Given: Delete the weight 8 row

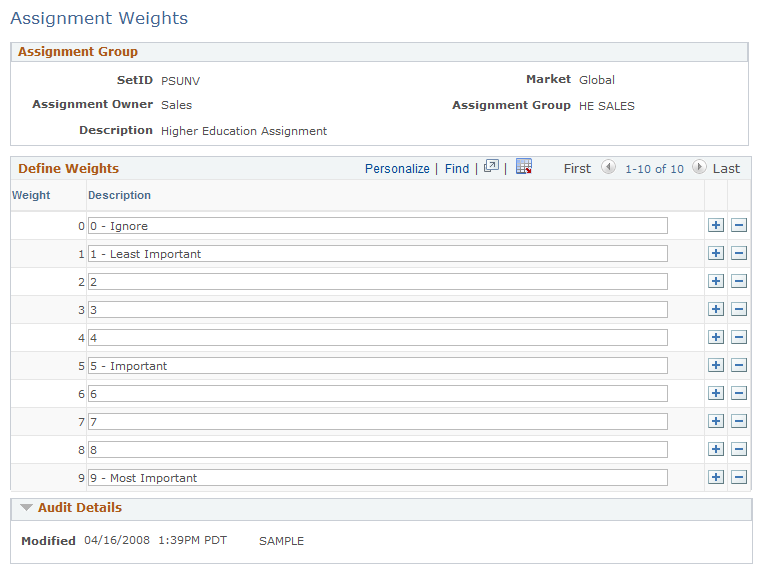Looking at the screenshot, I should [x=739, y=449].
